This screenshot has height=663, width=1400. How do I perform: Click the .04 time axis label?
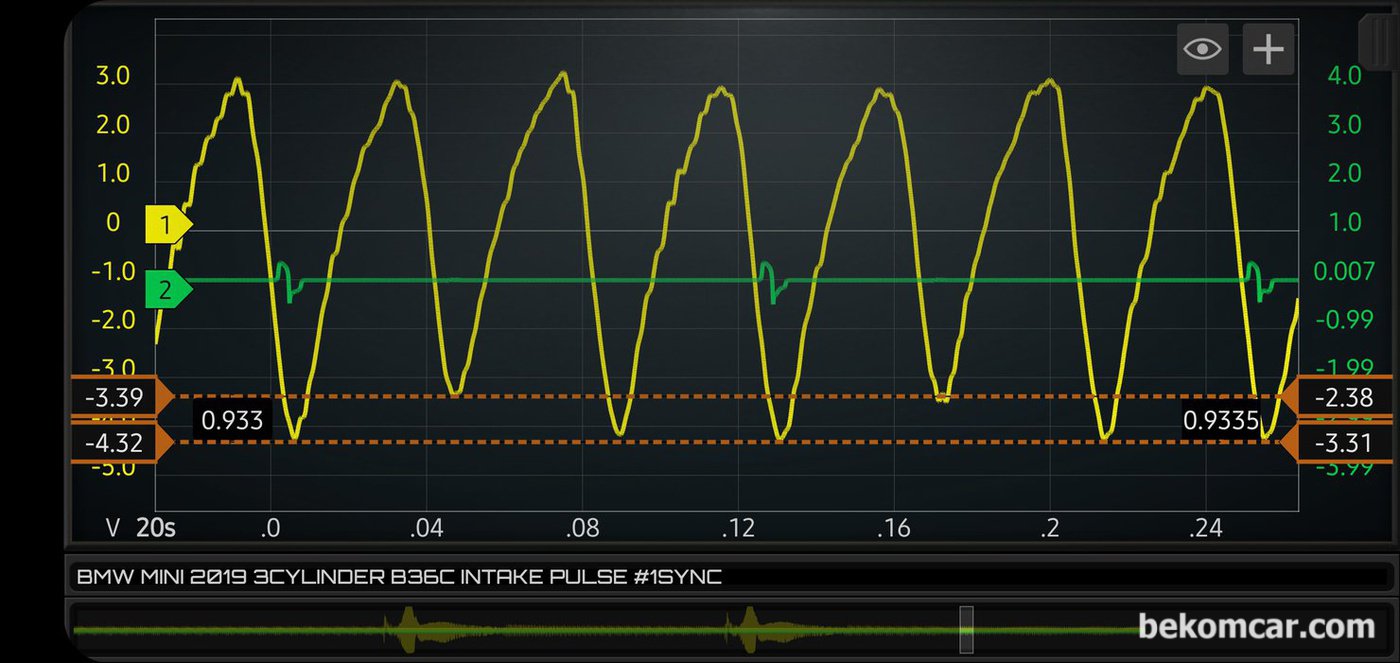point(425,528)
